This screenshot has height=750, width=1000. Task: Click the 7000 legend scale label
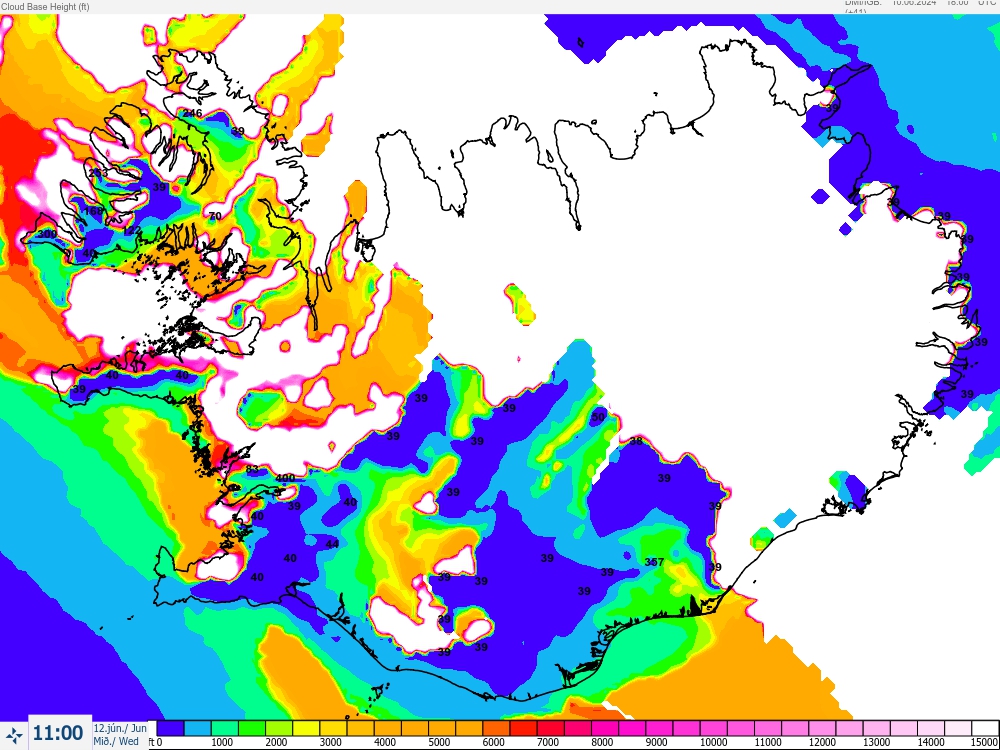[547, 742]
